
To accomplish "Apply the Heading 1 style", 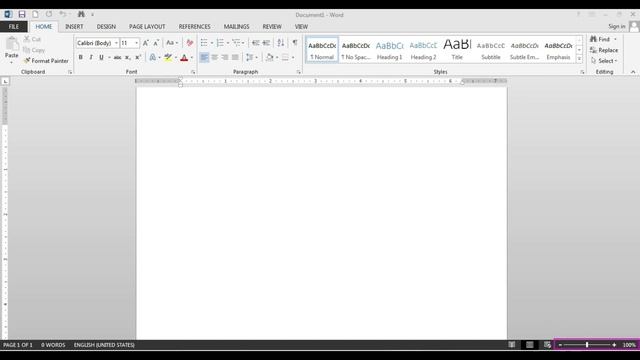I will tap(389, 50).
